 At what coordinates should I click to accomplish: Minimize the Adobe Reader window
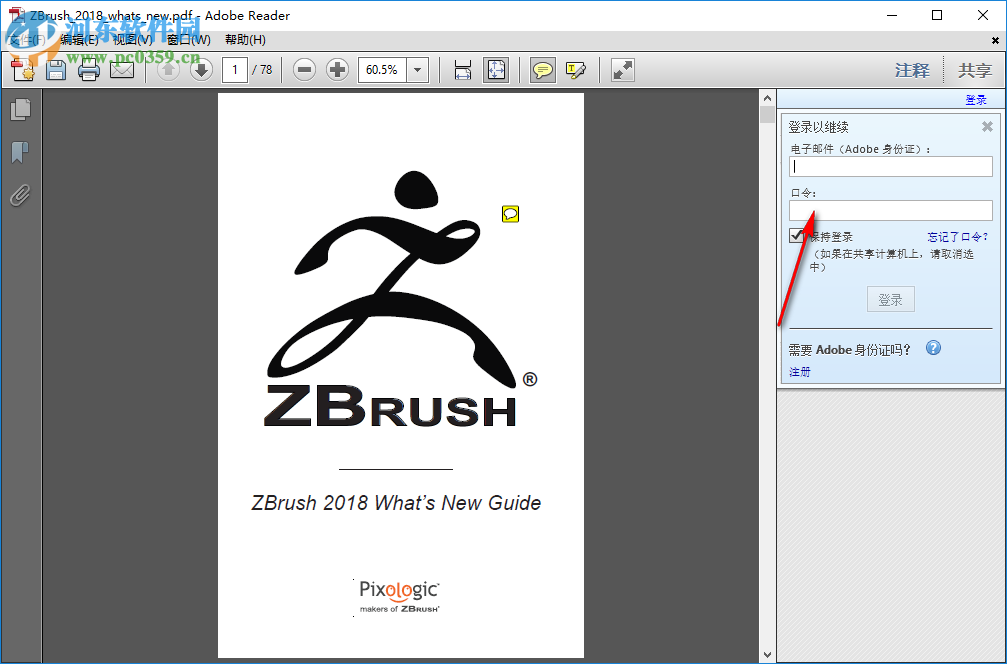click(x=892, y=15)
